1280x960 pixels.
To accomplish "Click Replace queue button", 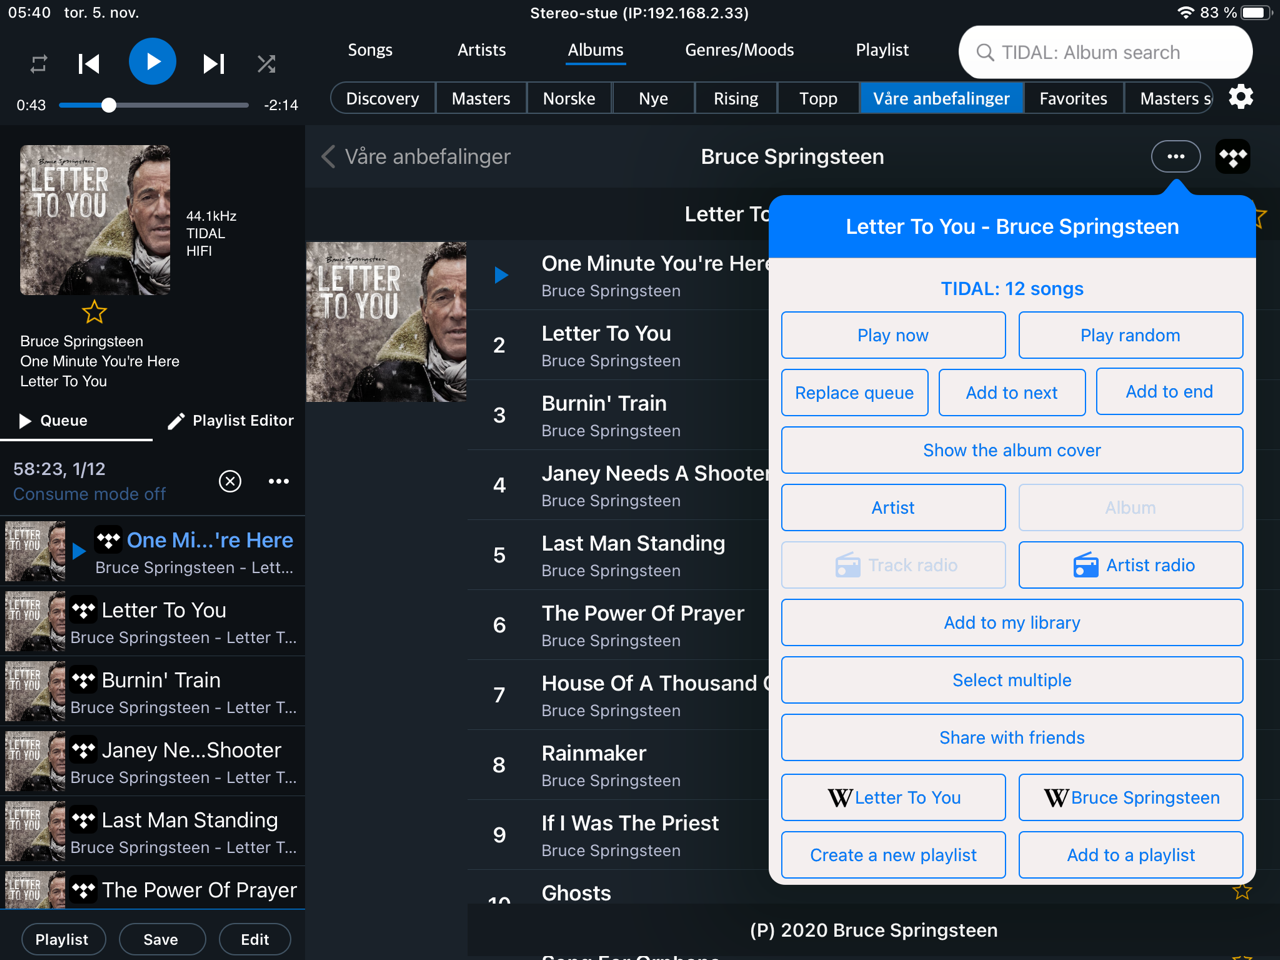I will (854, 392).
